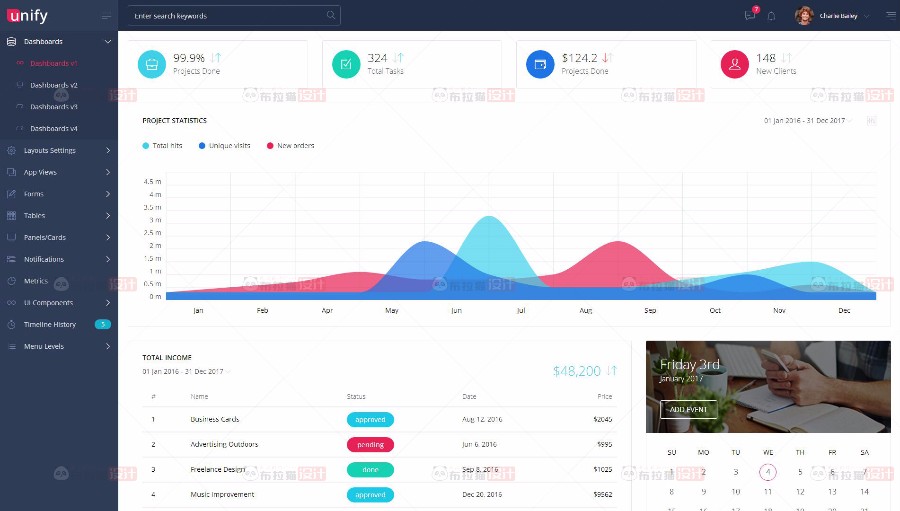Click the Dashboards sidebar icon

(x=11, y=41)
